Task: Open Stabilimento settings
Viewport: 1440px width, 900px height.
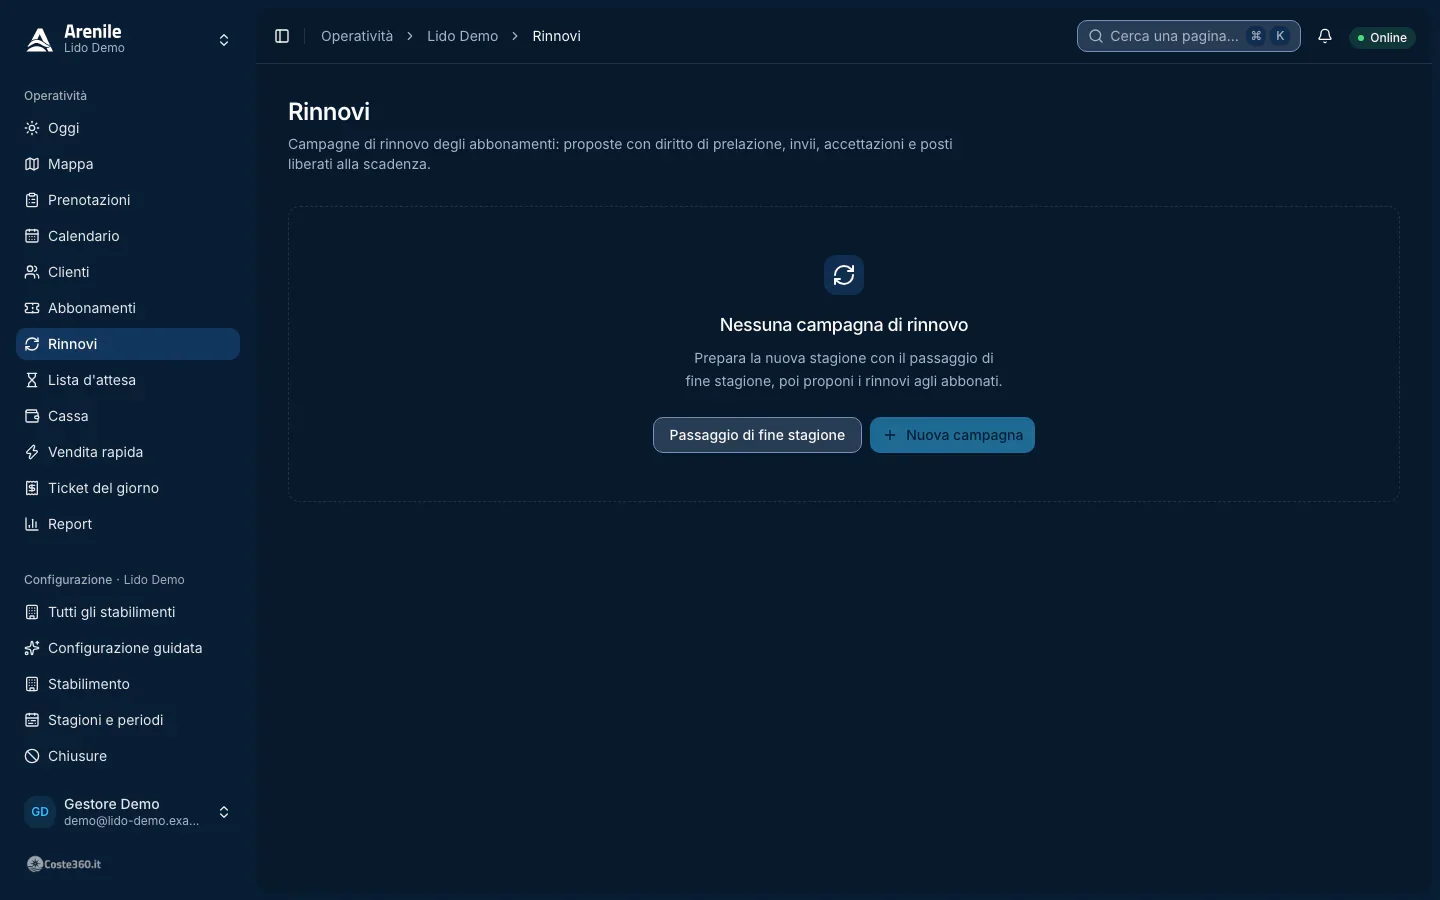Action: (x=128, y=684)
